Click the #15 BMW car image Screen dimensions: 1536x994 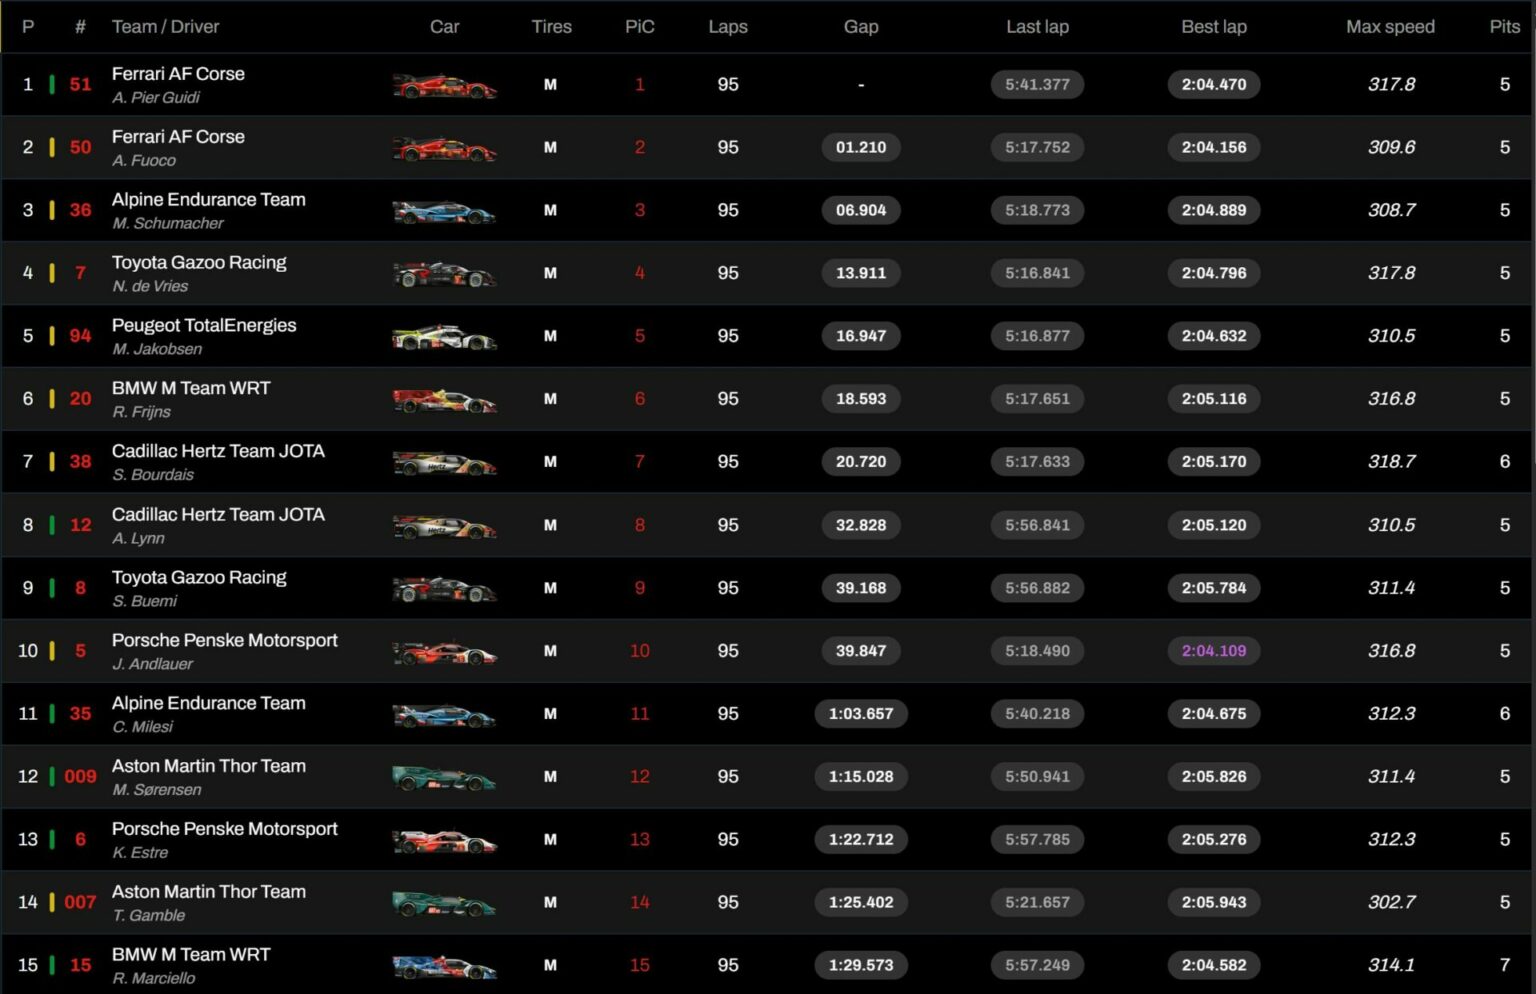click(x=445, y=967)
